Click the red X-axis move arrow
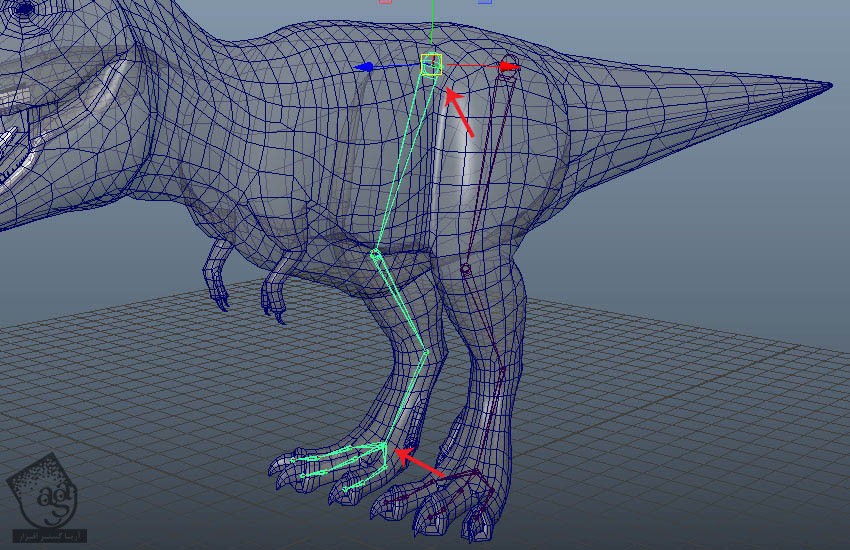850x550 pixels. click(509, 67)
